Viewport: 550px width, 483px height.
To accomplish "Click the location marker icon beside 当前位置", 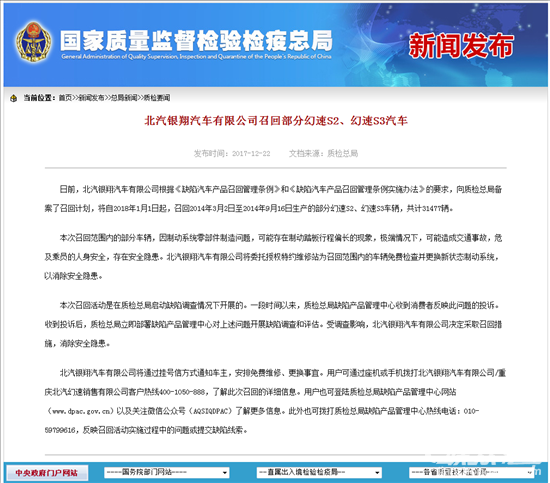I will 13,98.
